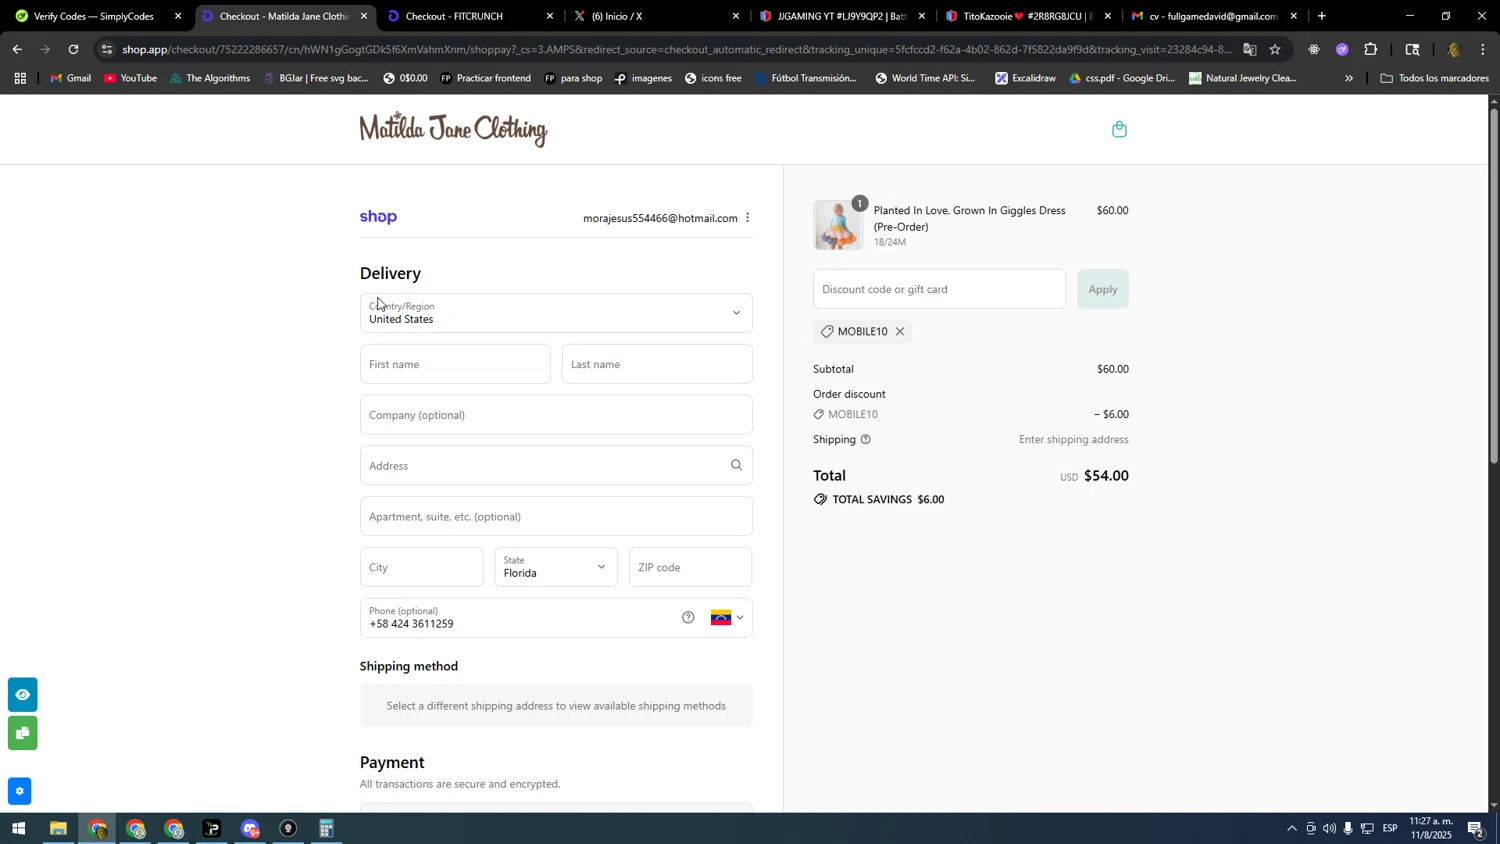Click the green copy extension button
This screenshot has width=1500, height=844.
(22, 734)
